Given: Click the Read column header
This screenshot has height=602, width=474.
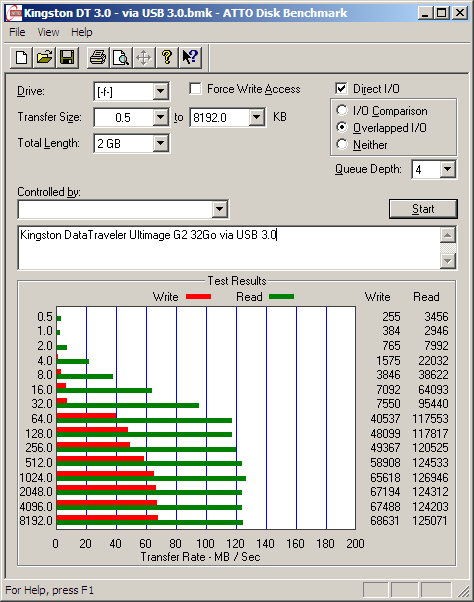Looking at the screenshot, I should click(x=426, y=297).
